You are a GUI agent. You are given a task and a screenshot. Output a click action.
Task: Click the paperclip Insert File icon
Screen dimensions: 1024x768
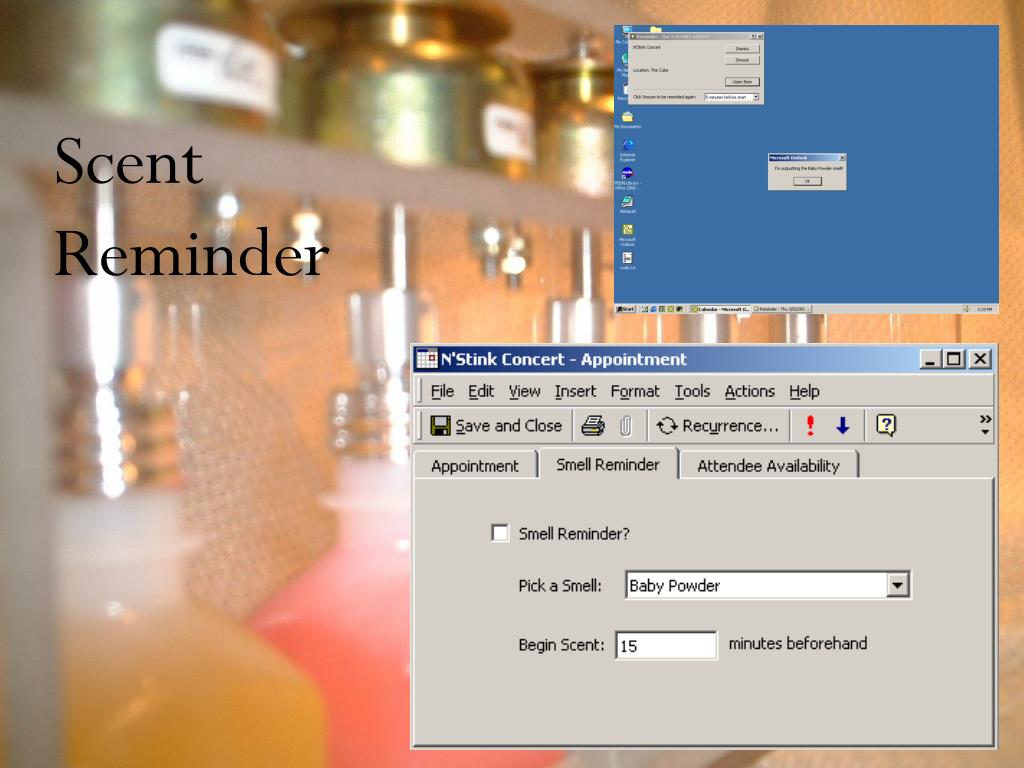click(626, 426)
